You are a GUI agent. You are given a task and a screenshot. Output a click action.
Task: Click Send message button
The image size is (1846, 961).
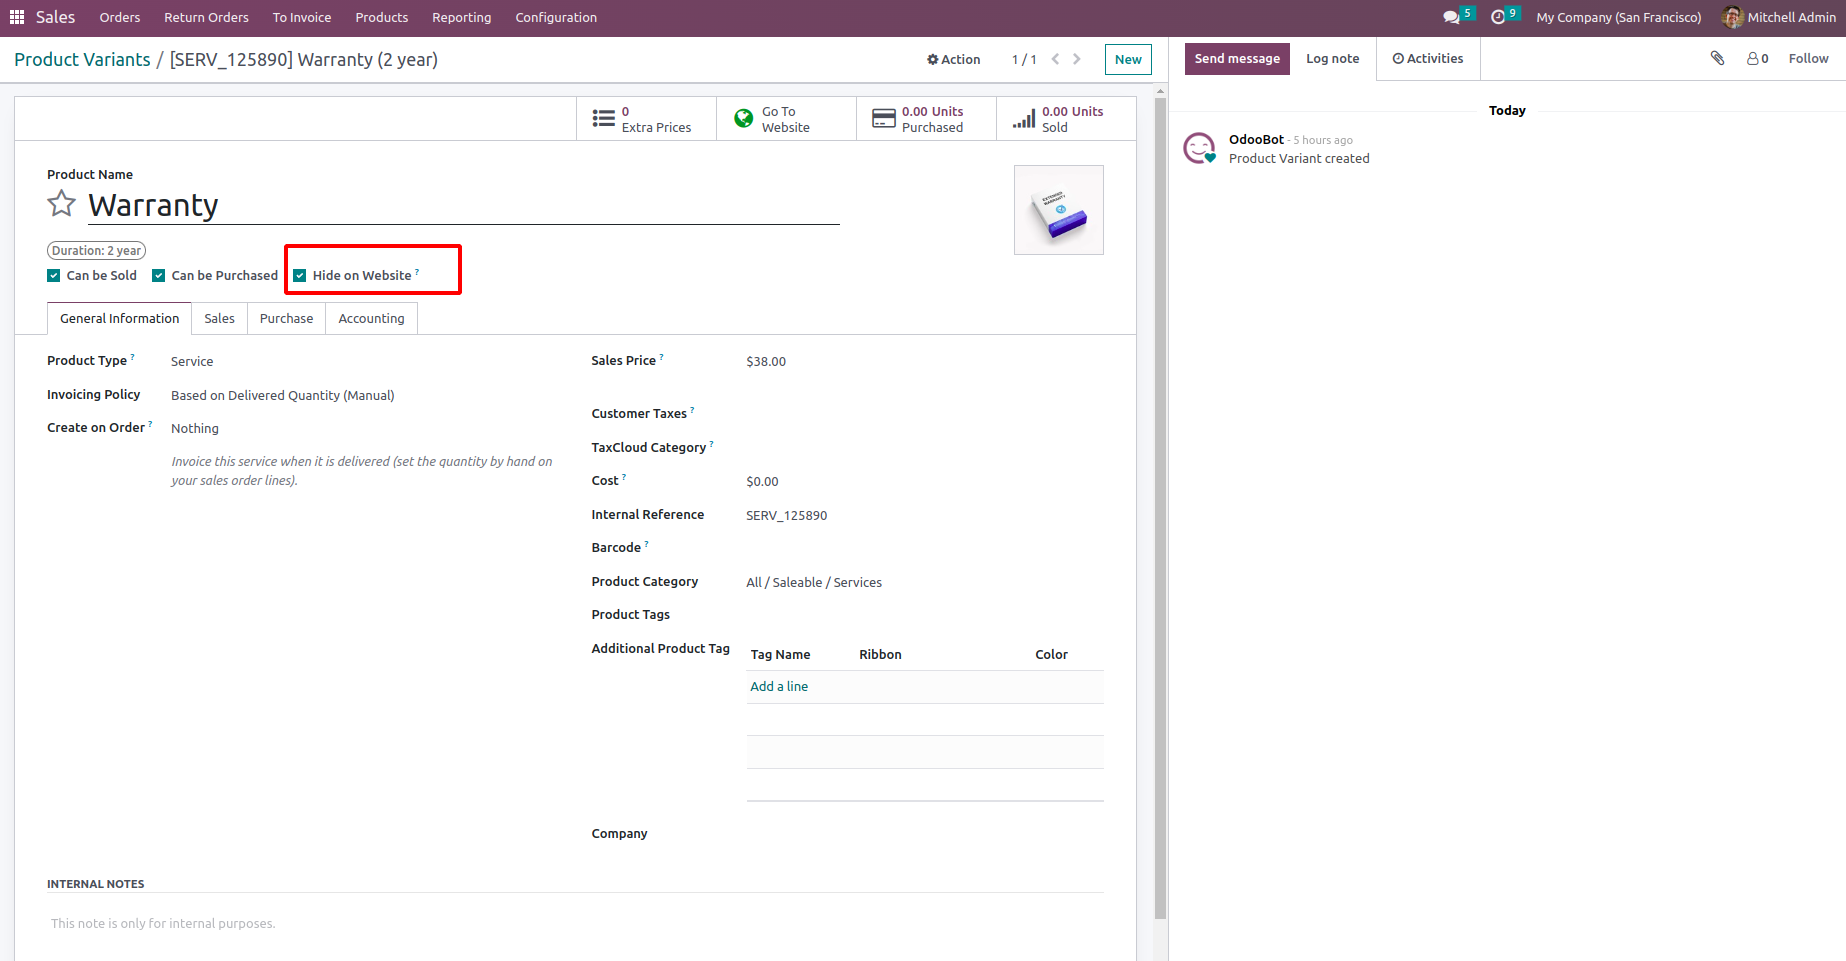1237,58
